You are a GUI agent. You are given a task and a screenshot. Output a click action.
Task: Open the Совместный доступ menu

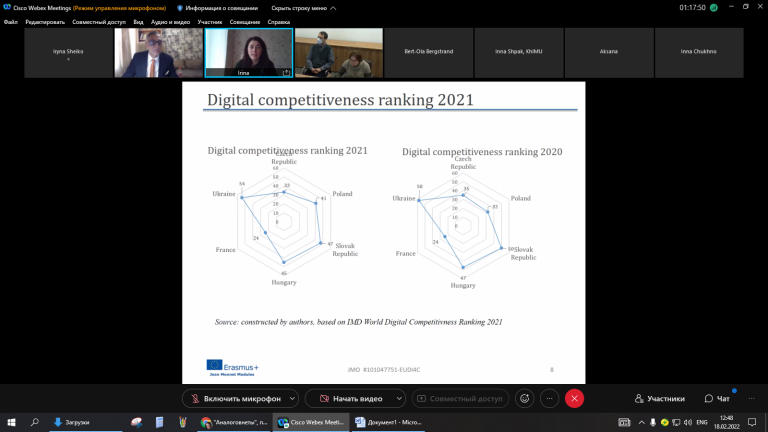(x=99, y=22)
